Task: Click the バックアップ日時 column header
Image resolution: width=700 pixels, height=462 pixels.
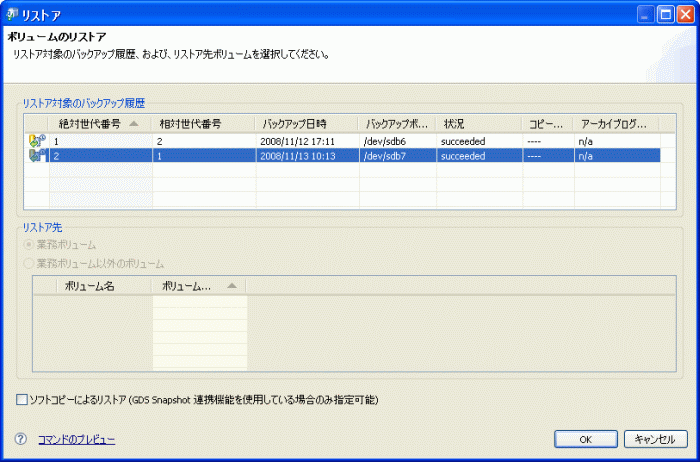Action: 306,124
